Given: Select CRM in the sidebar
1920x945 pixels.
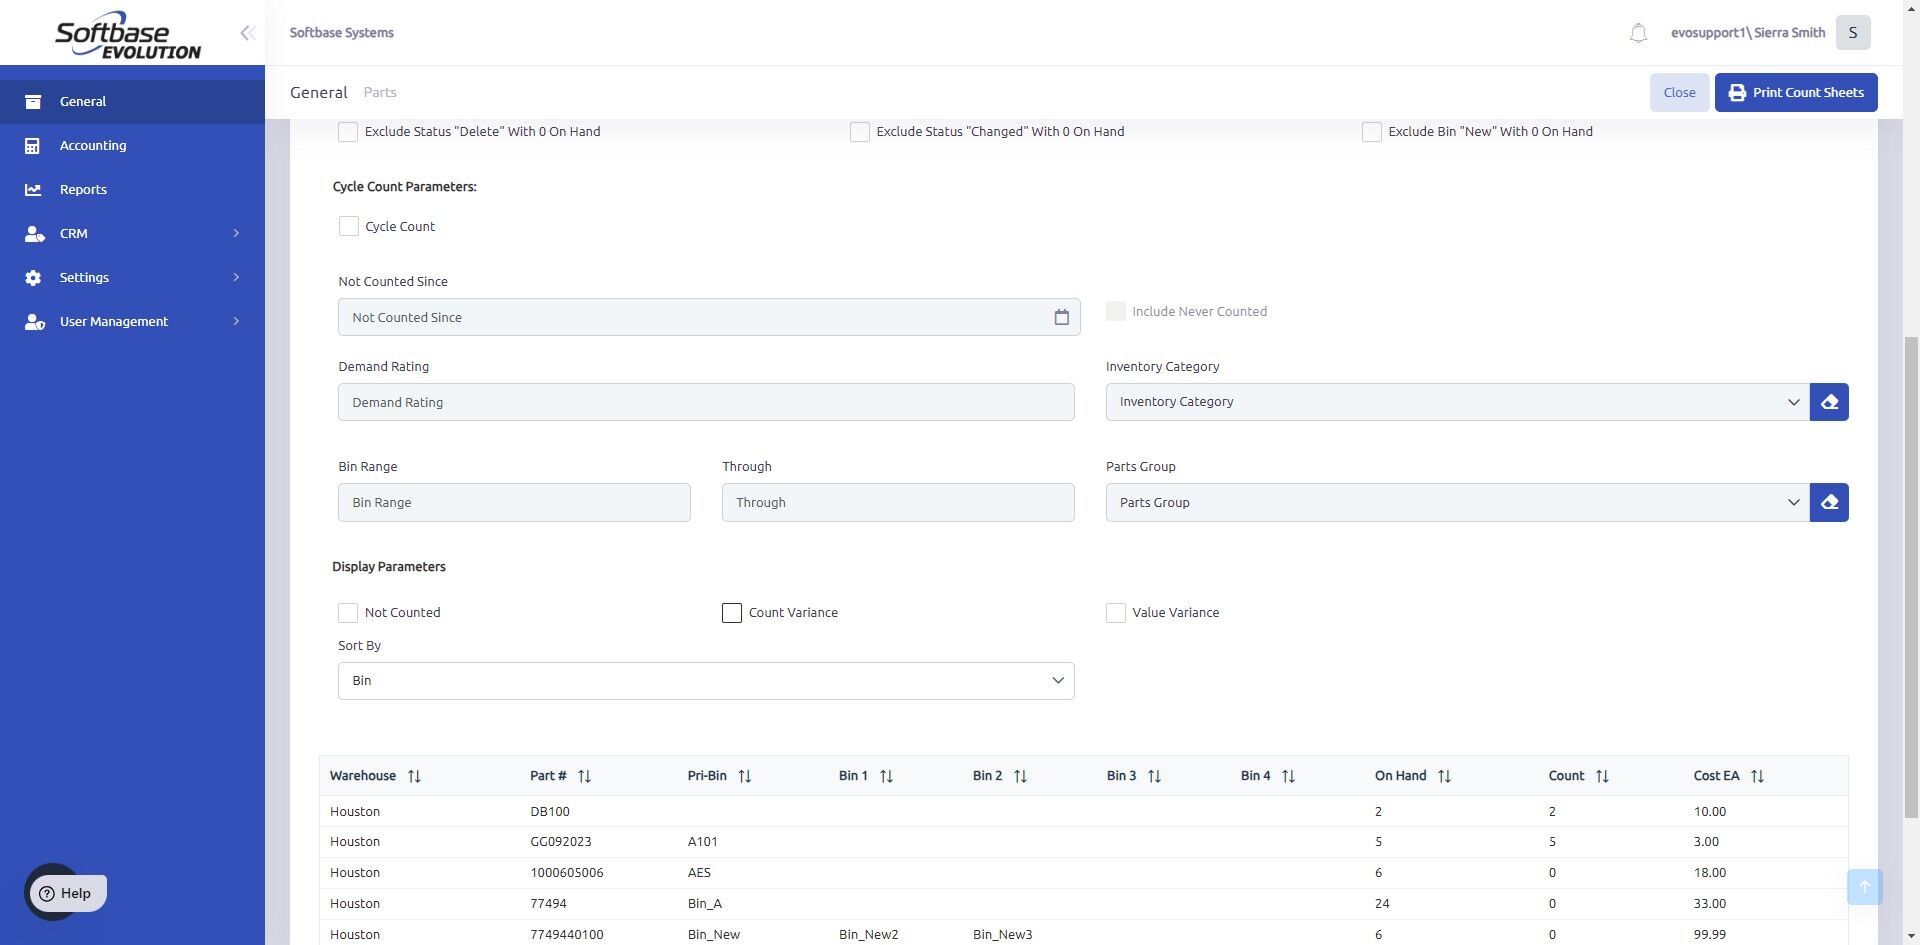Looking at the screenshot, I should (x=132, y=234).
